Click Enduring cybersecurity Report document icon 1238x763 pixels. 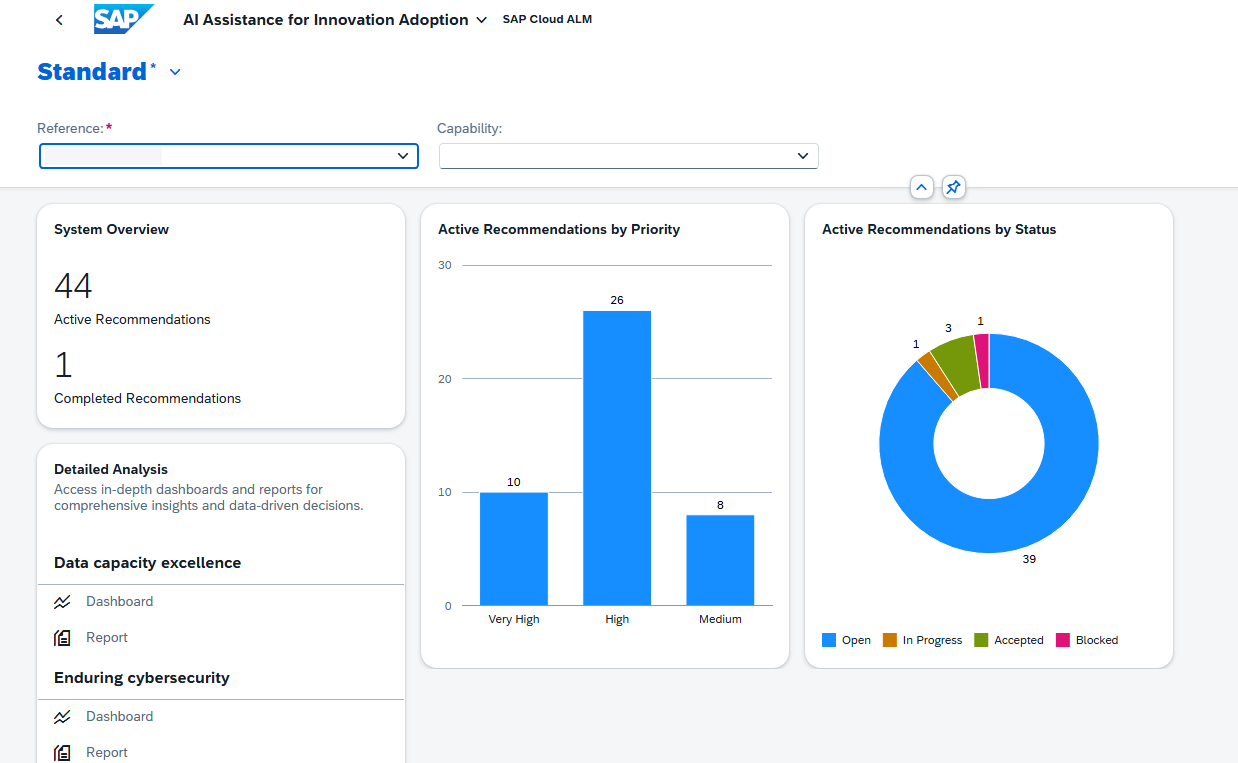[x=63, y=753]
